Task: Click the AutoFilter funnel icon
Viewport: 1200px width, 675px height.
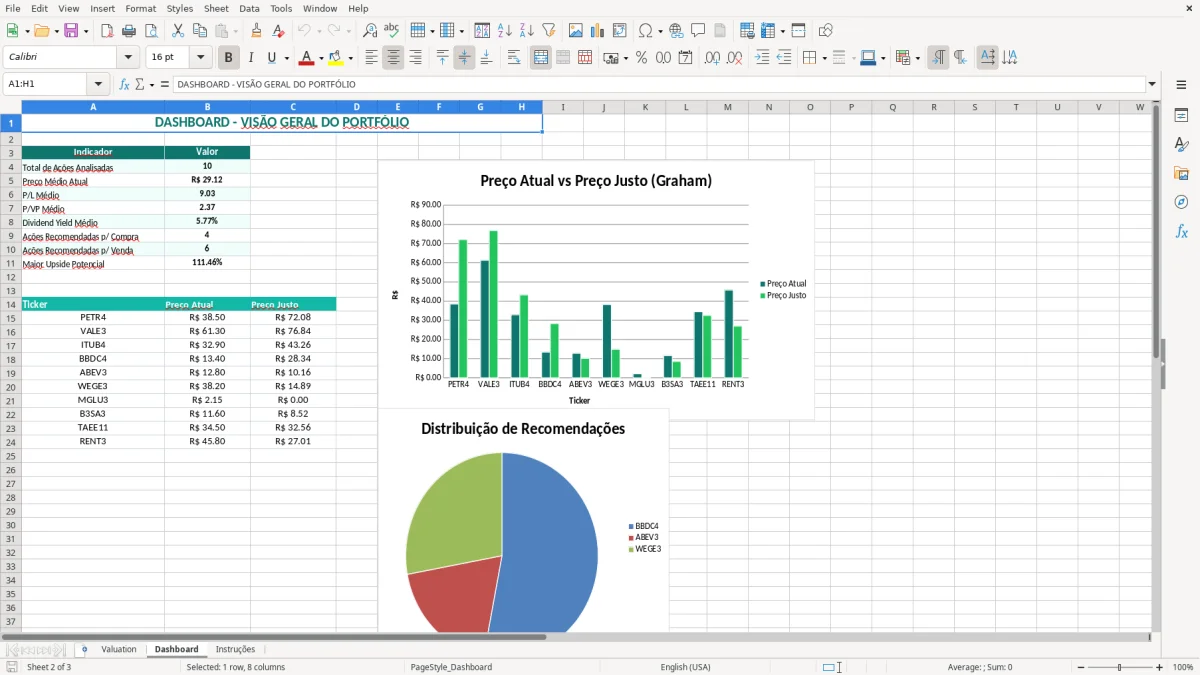Action: (548, 31)
